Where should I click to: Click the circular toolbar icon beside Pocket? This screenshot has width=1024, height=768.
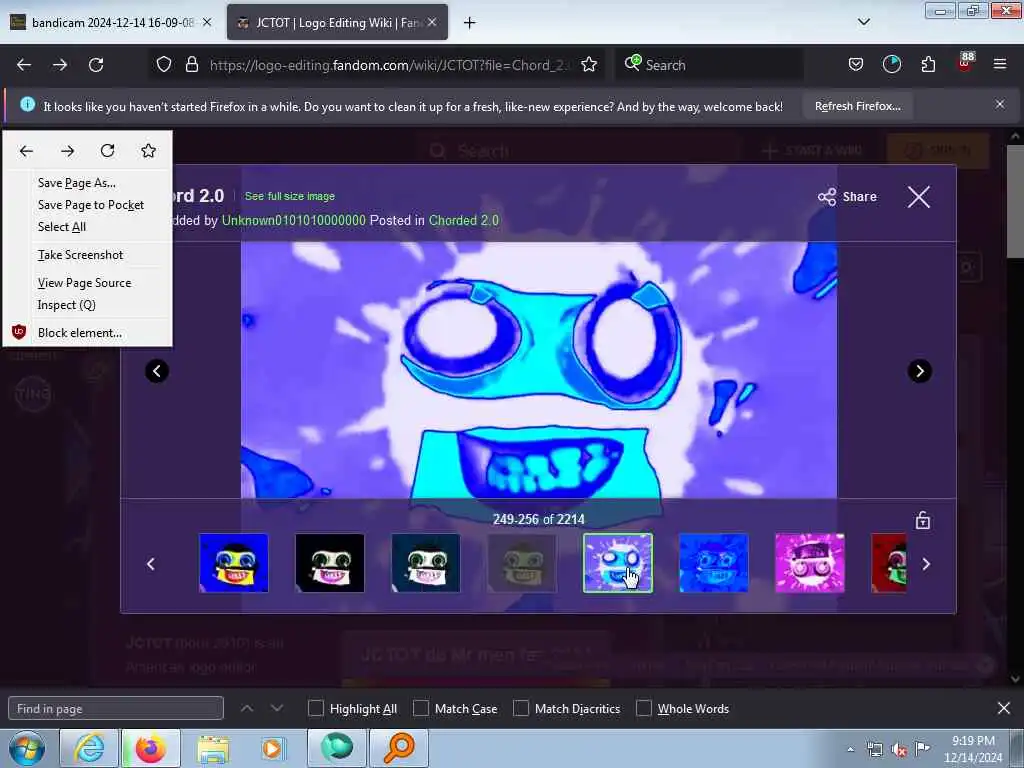[891, 64]
